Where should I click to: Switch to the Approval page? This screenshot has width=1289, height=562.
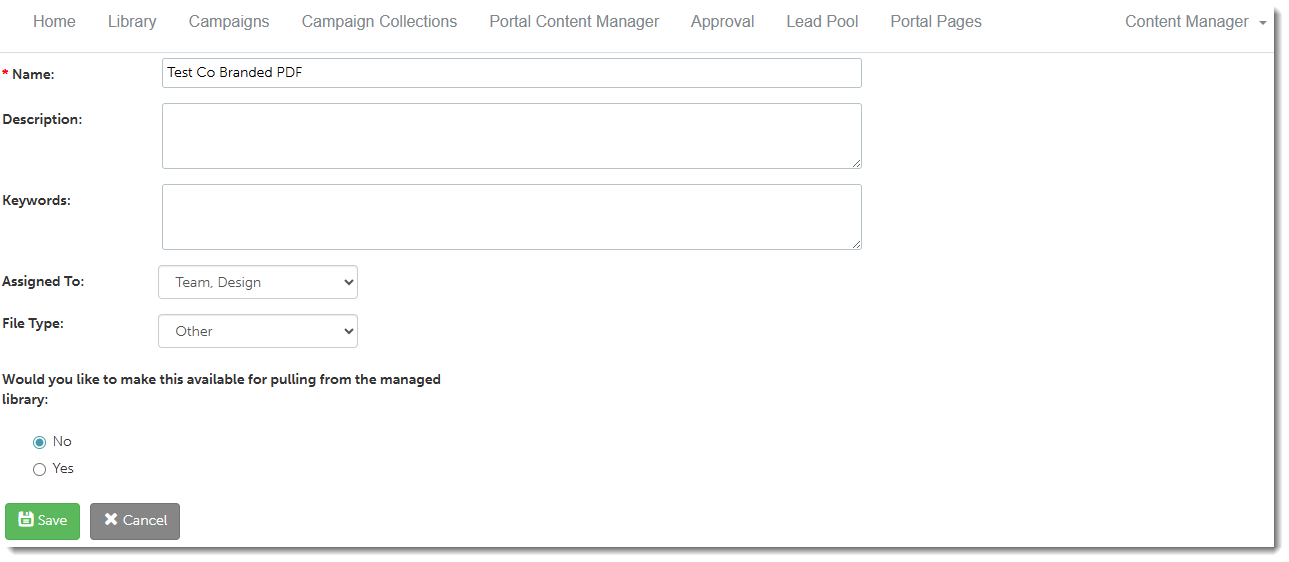tap(722, 22)
